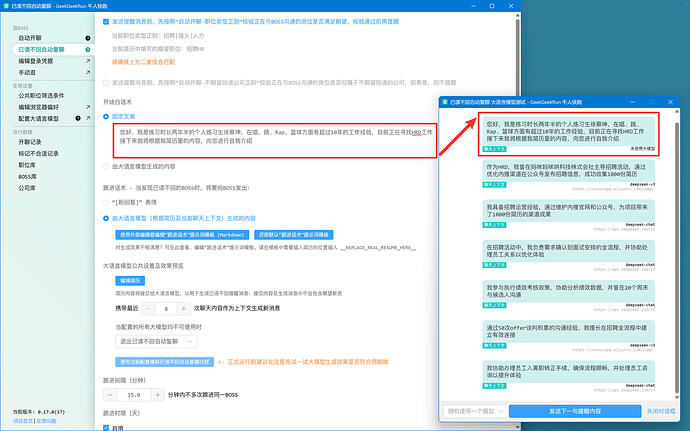The image size is (690, 431).
Task: Choose the "[盼回复]" 表情 radio option
Action: [x=106, y=203]
